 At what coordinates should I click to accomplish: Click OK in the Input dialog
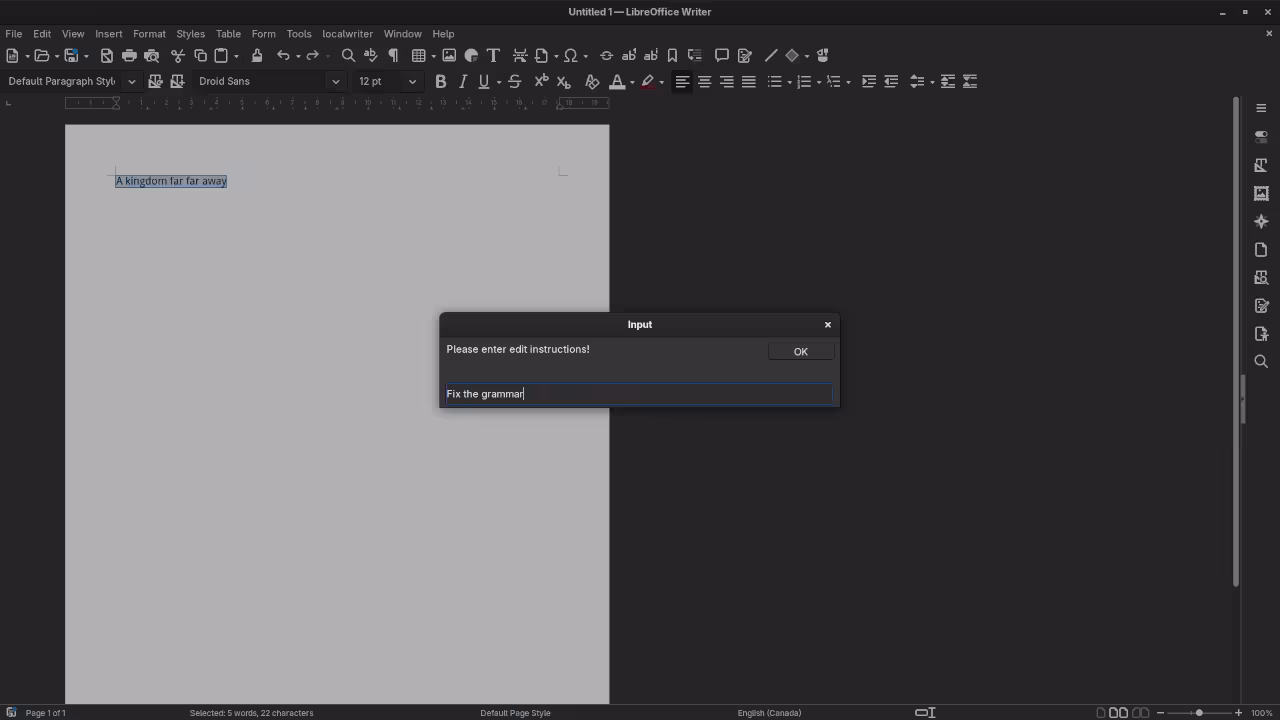point(800,351)
